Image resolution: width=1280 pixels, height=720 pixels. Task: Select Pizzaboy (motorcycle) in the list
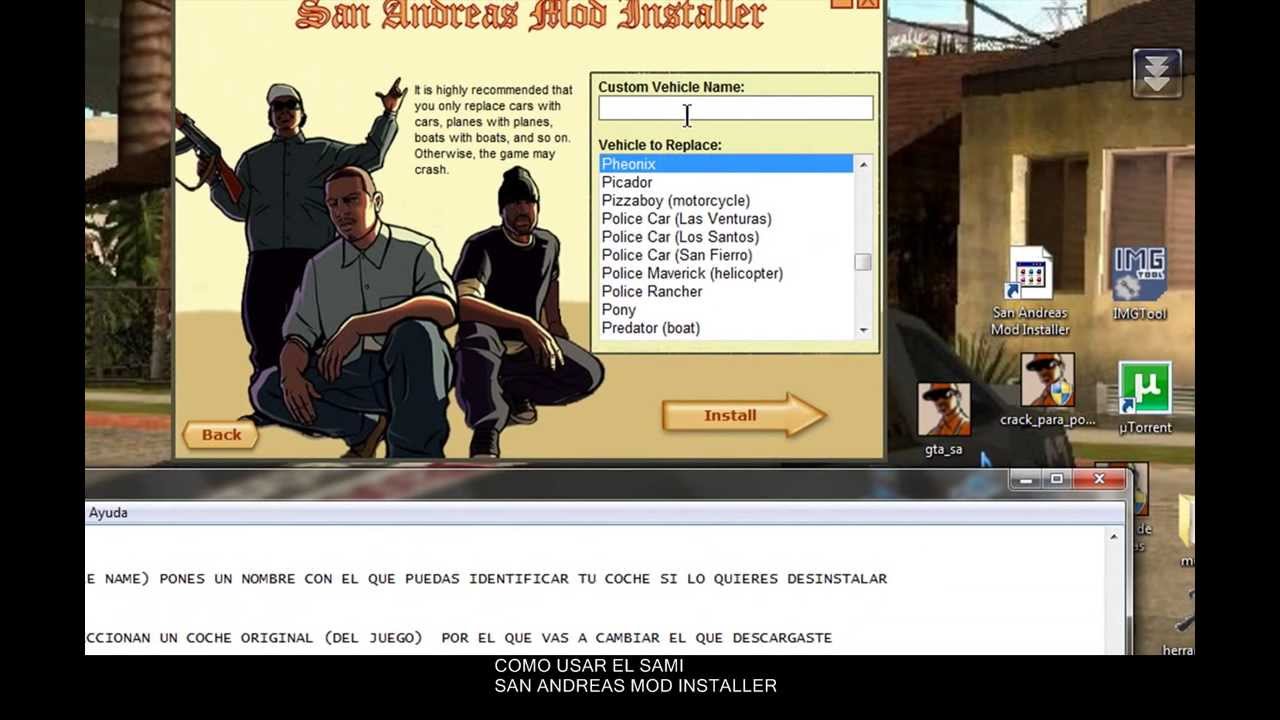[726, 200]
